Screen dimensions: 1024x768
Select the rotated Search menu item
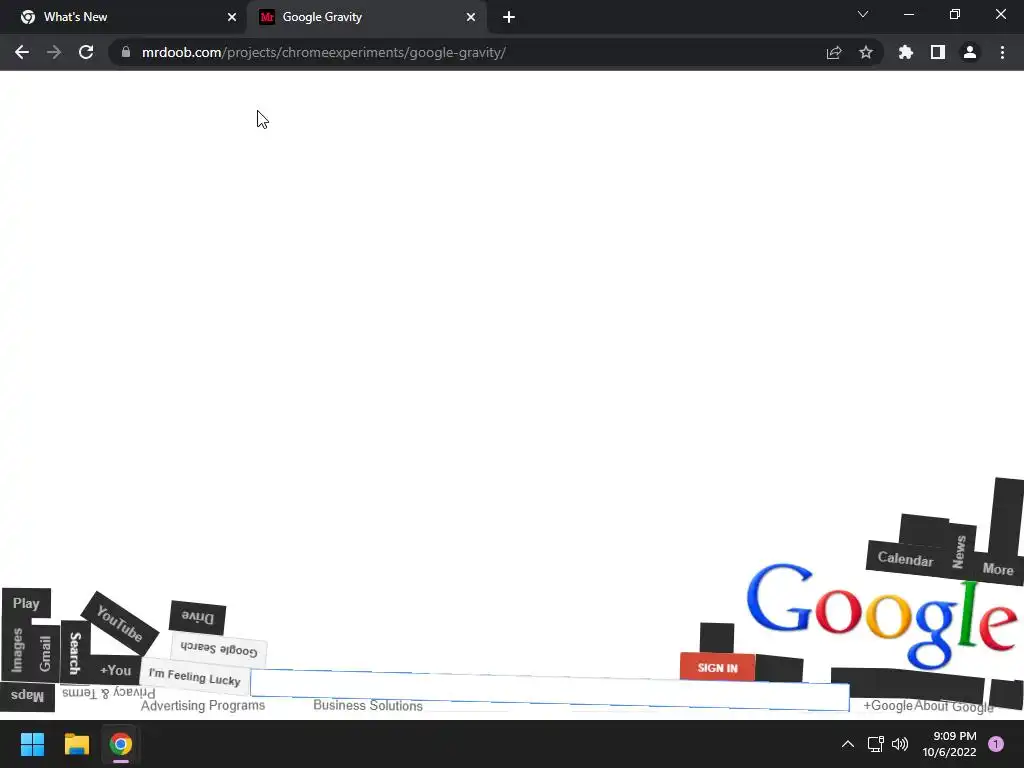point(75,652)
